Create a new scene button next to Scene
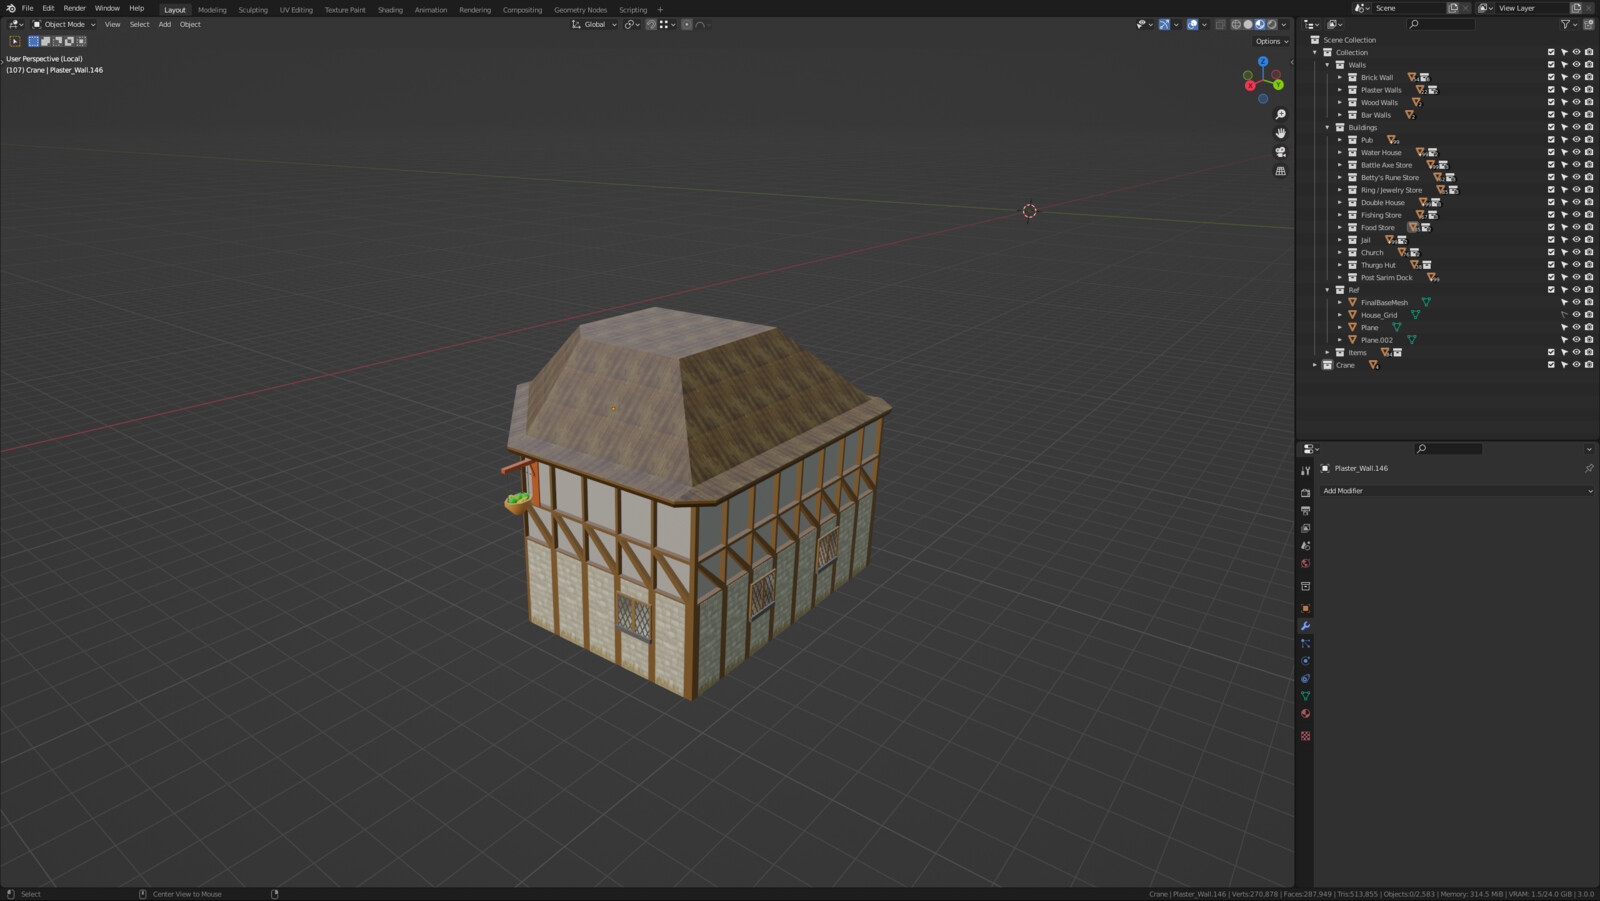This screenshot has width=1600, height=901. click(x=1453, y=8)
